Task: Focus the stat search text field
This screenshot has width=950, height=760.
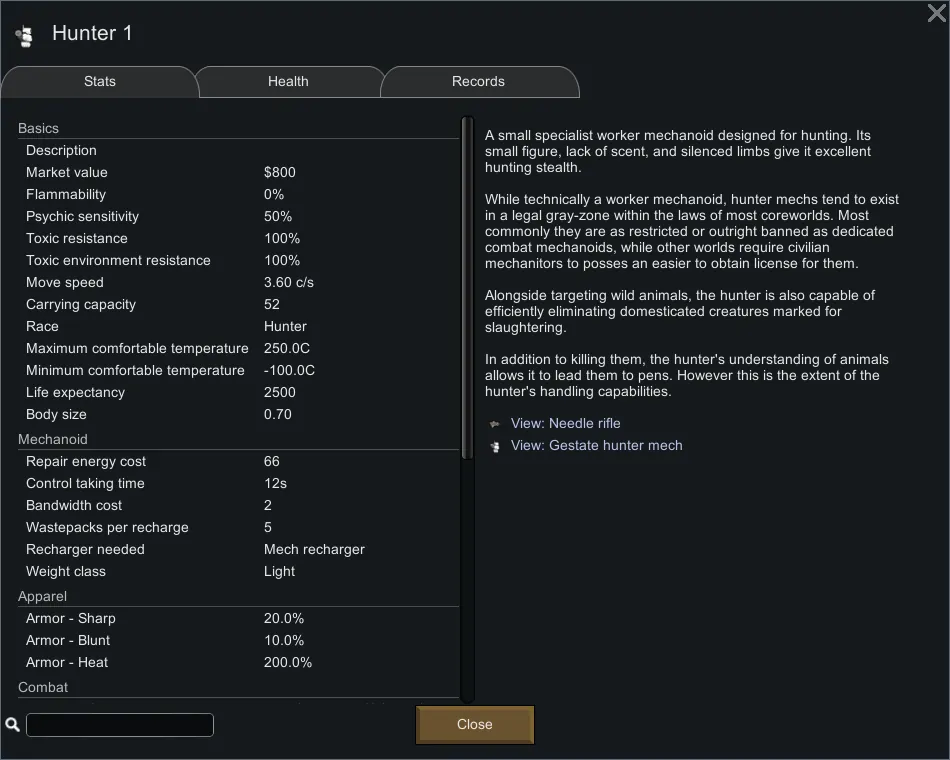Action: (120, 725)
